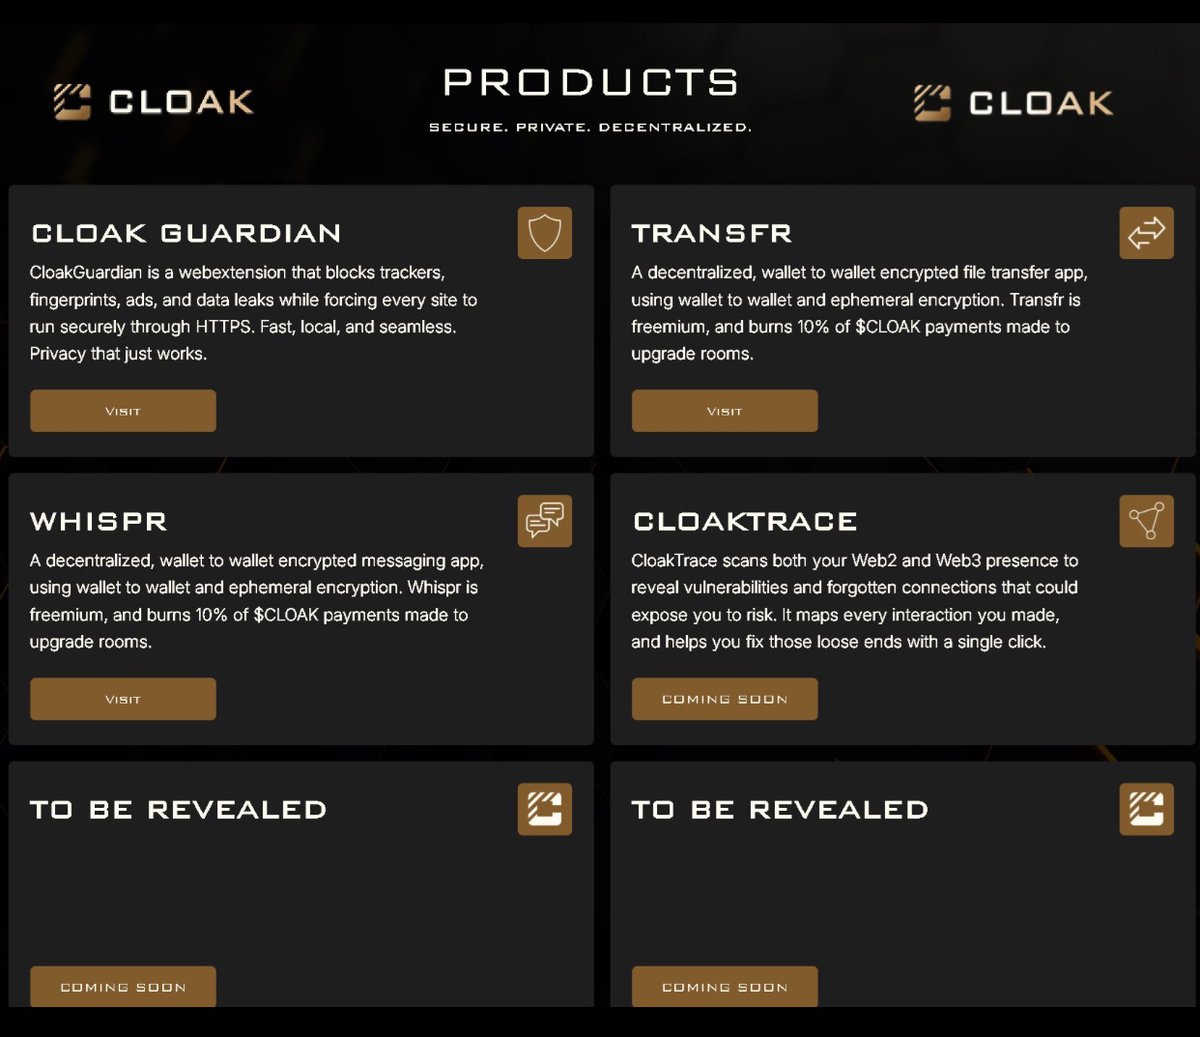Viewport: 1200px width, 1037px height.
Task: Click the Products page heading
Action: pyautogui.click(x=590, y=83)
